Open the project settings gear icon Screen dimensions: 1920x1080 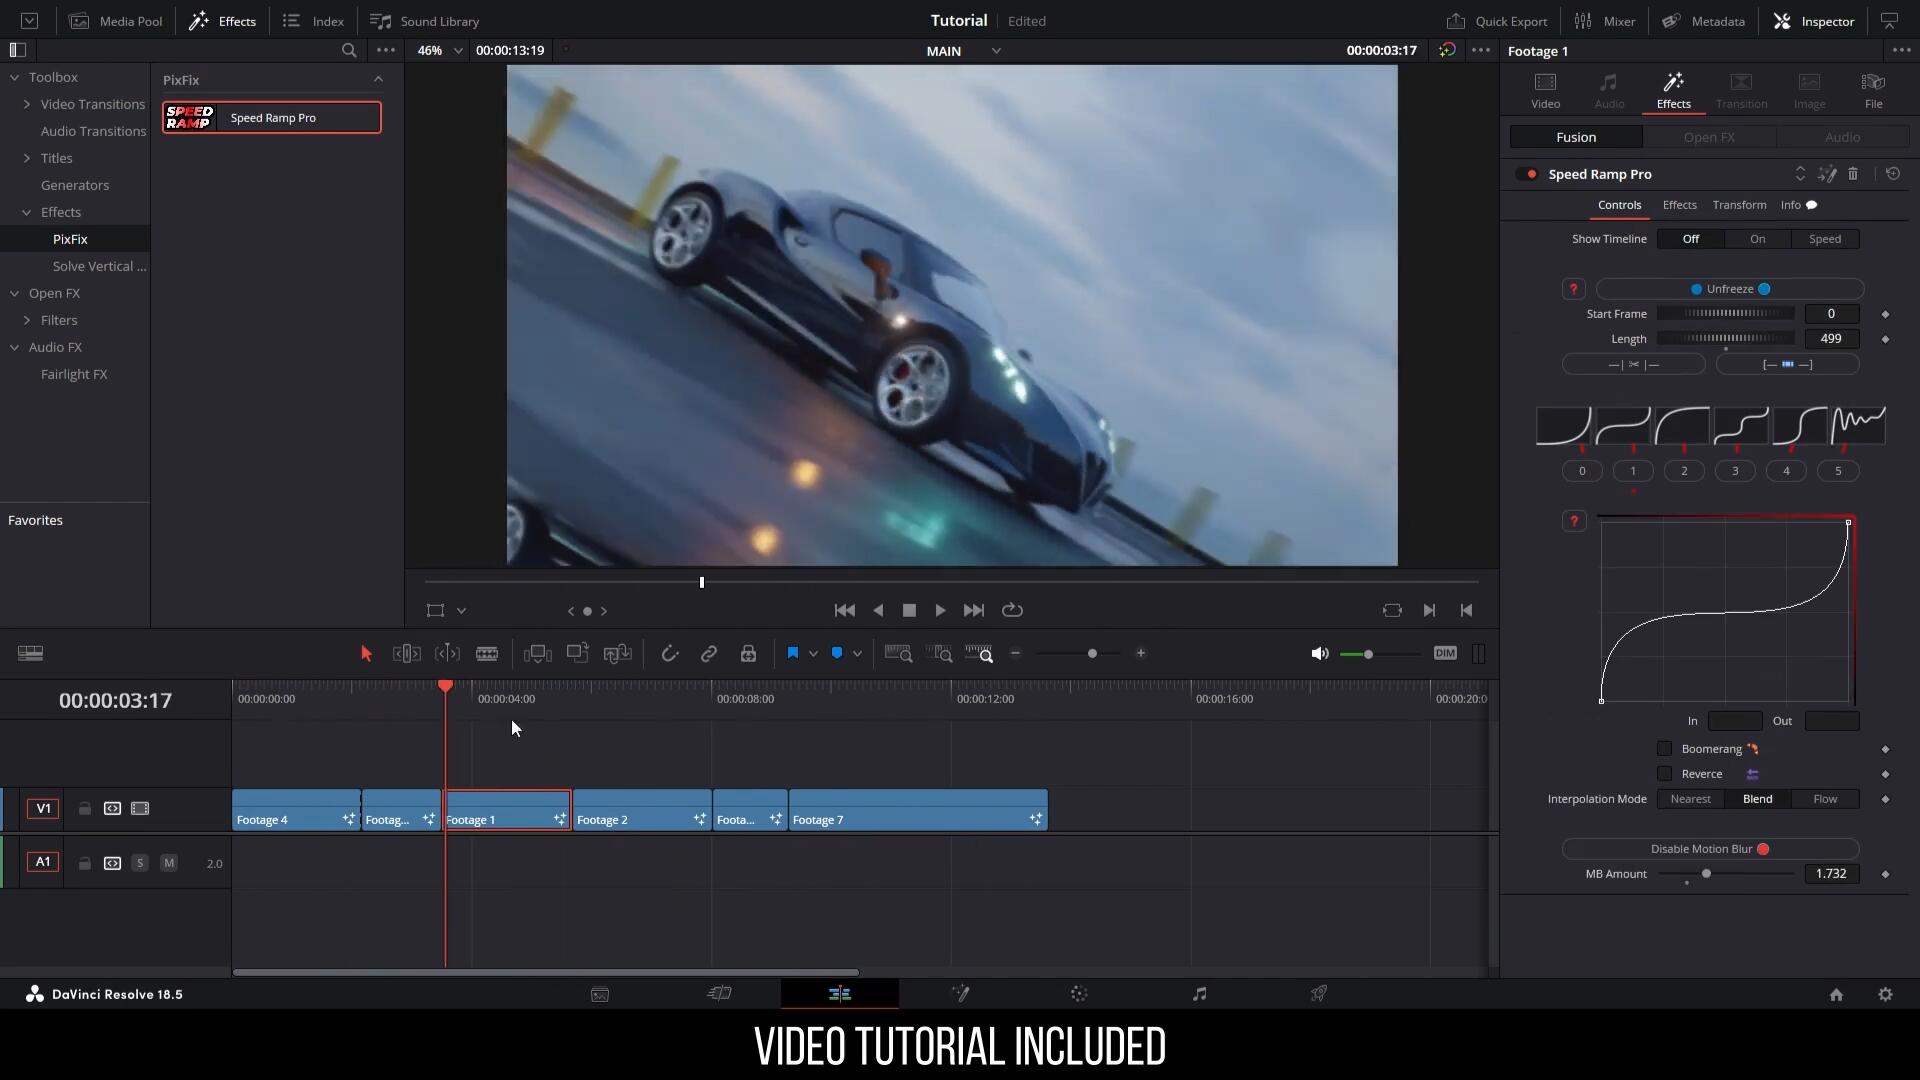[x=1885, y=994]
